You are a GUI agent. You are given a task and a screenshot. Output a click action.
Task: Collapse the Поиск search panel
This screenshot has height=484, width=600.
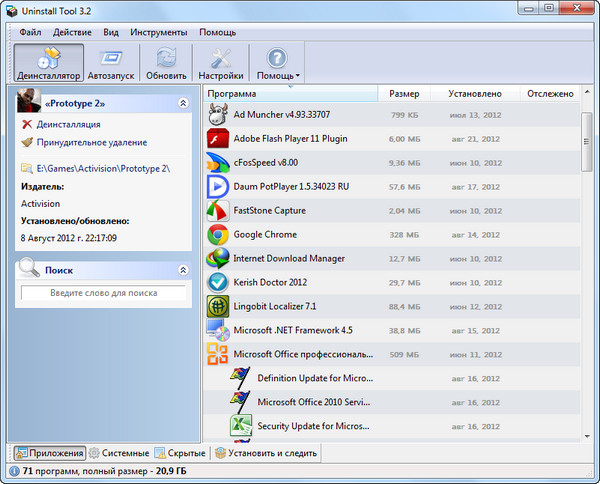coord(182,270)
